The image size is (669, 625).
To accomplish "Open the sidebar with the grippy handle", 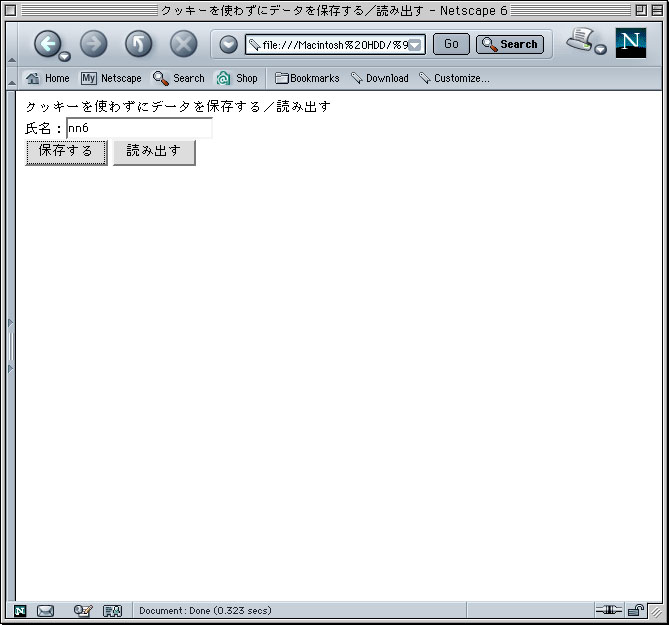I will [11, 346].
